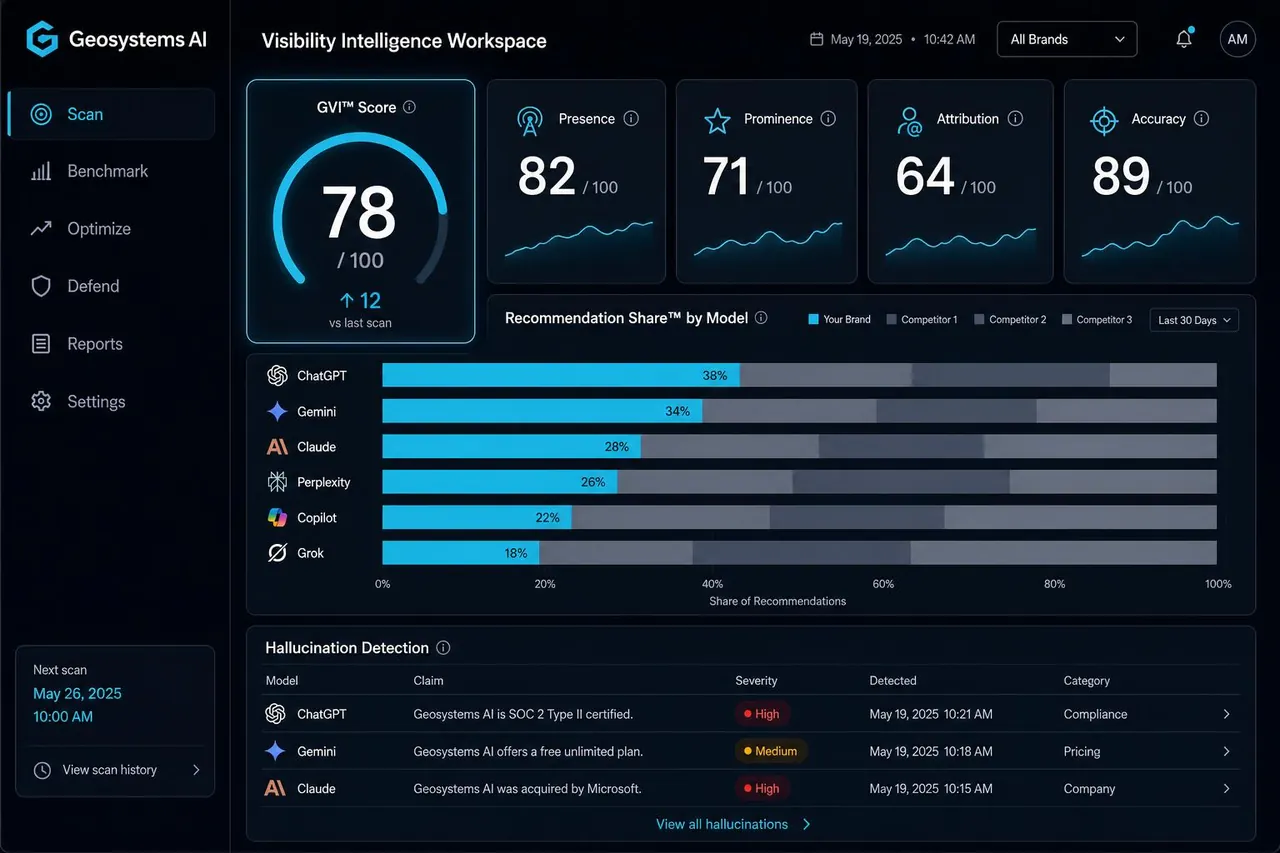Expand the ChatGPT SOC 2 hallucination row chevron
The height and width of the screenshot is (853, 1280).
(1227, 714)
